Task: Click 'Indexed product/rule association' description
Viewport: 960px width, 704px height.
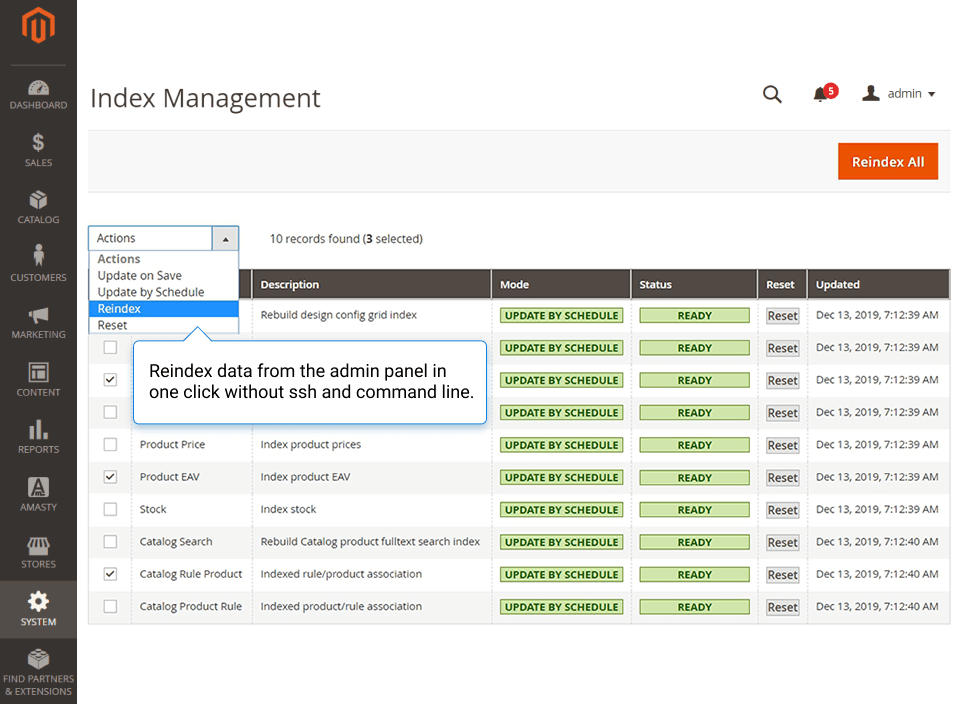Action: 341,607
